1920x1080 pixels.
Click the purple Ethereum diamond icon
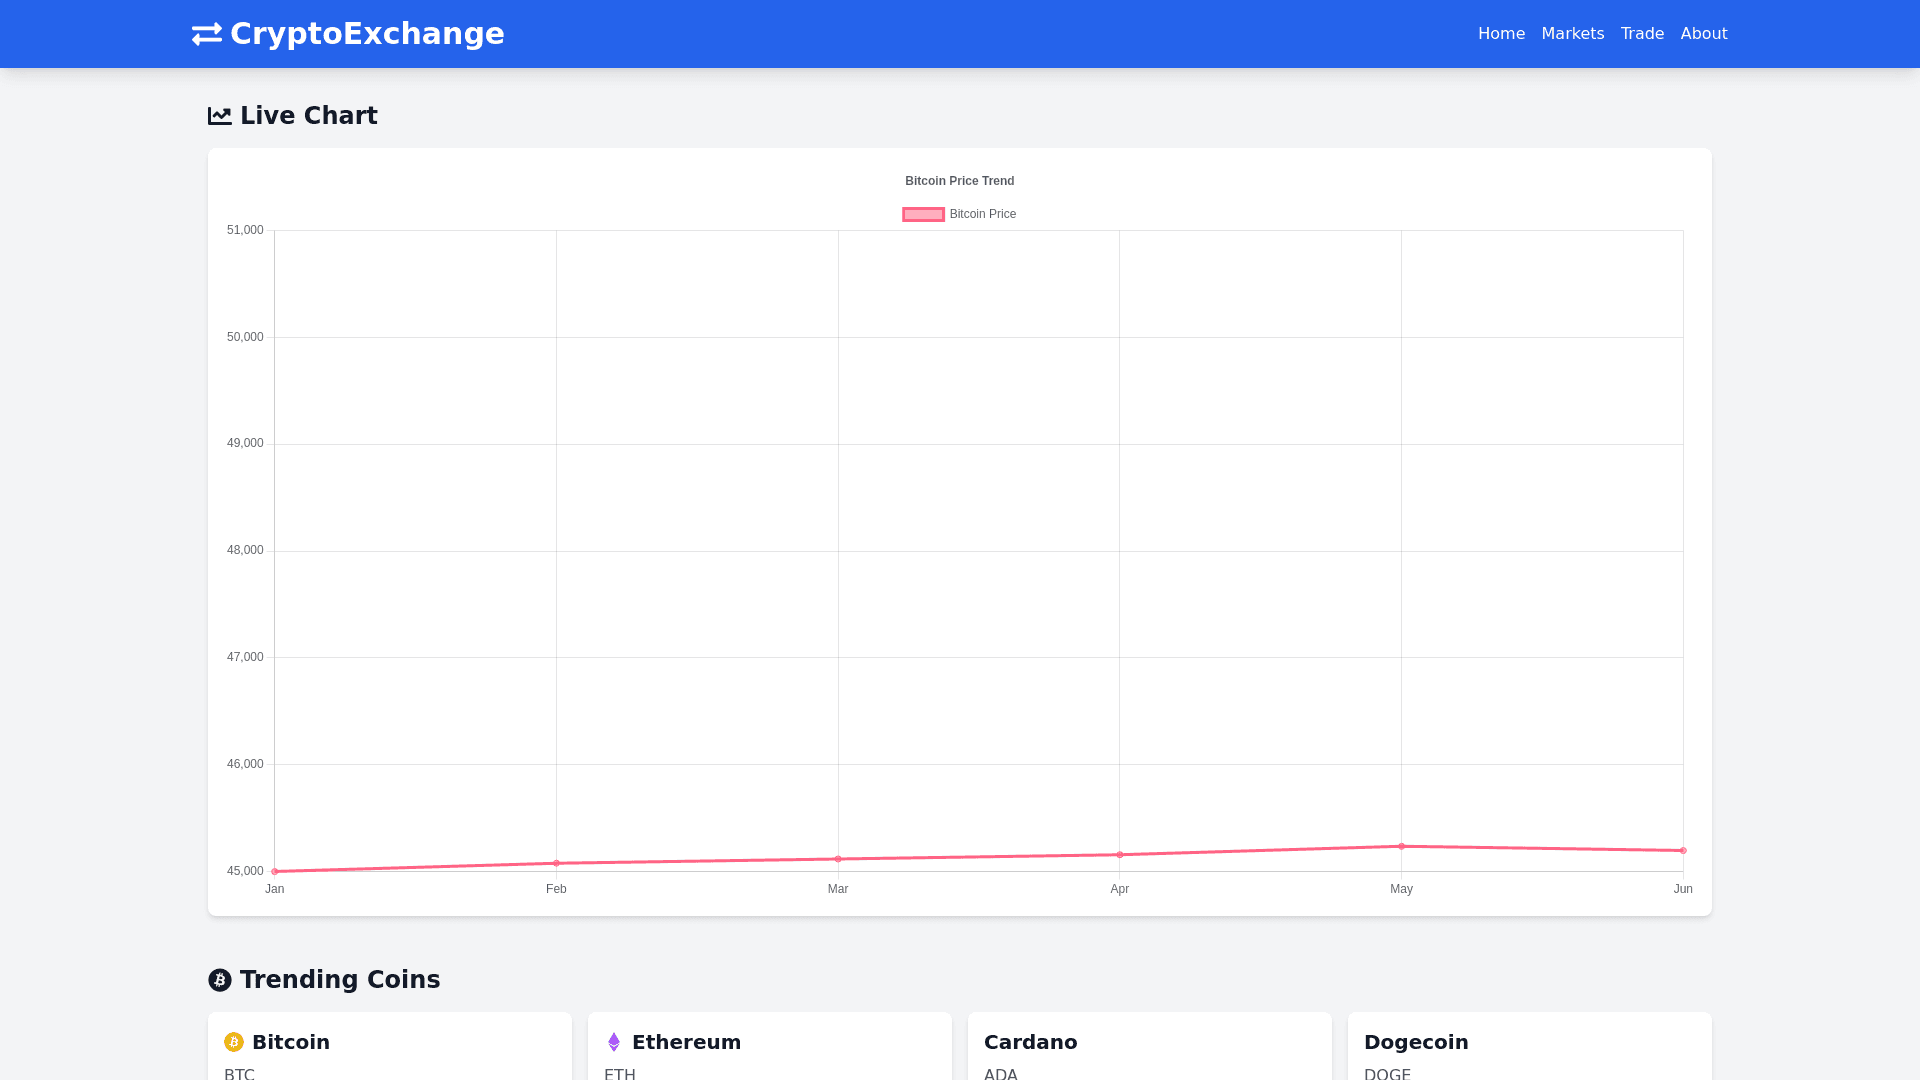click(x=614, y=1042)
